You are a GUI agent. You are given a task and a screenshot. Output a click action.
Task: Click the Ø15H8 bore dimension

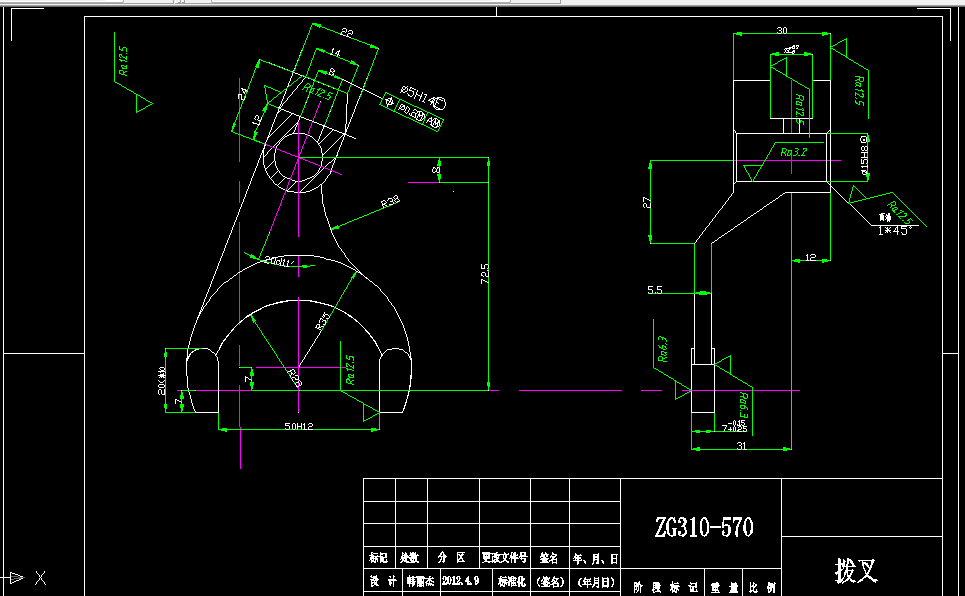coord(864,155)
